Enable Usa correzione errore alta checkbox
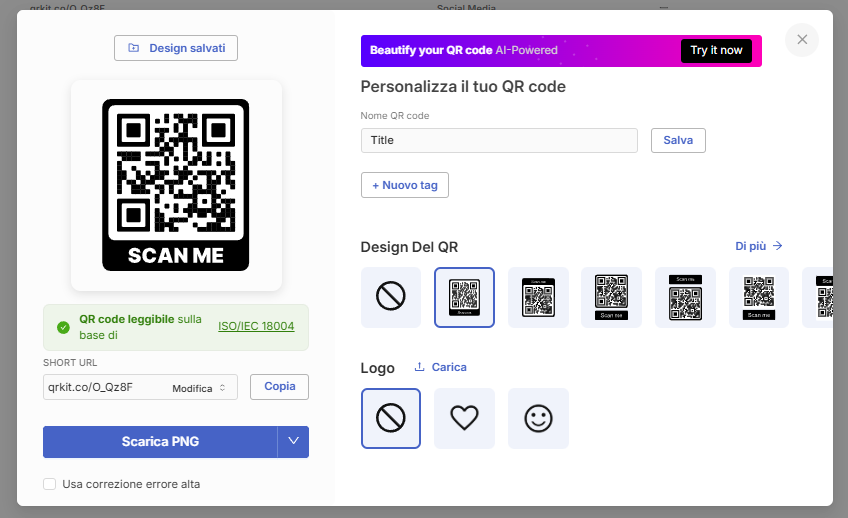This screenshot has width=848, height=518. coord(50,484)
